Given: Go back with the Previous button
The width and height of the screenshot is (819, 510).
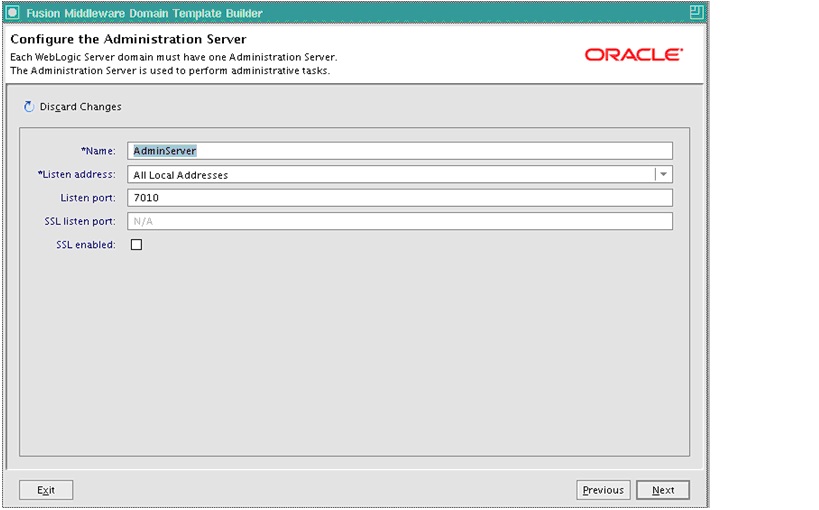Looking at the screenshot, I should click(x=603, y=490).
